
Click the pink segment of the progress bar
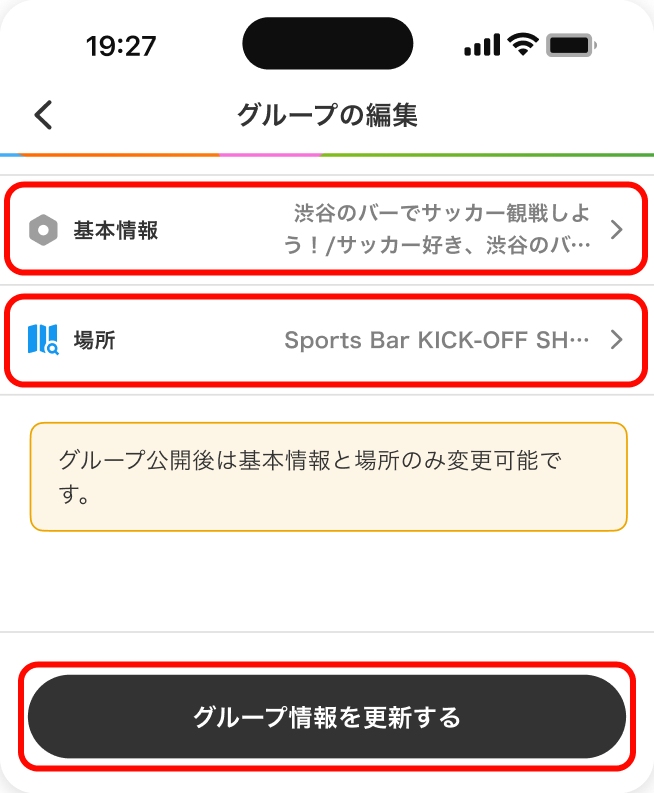(270, 155)
